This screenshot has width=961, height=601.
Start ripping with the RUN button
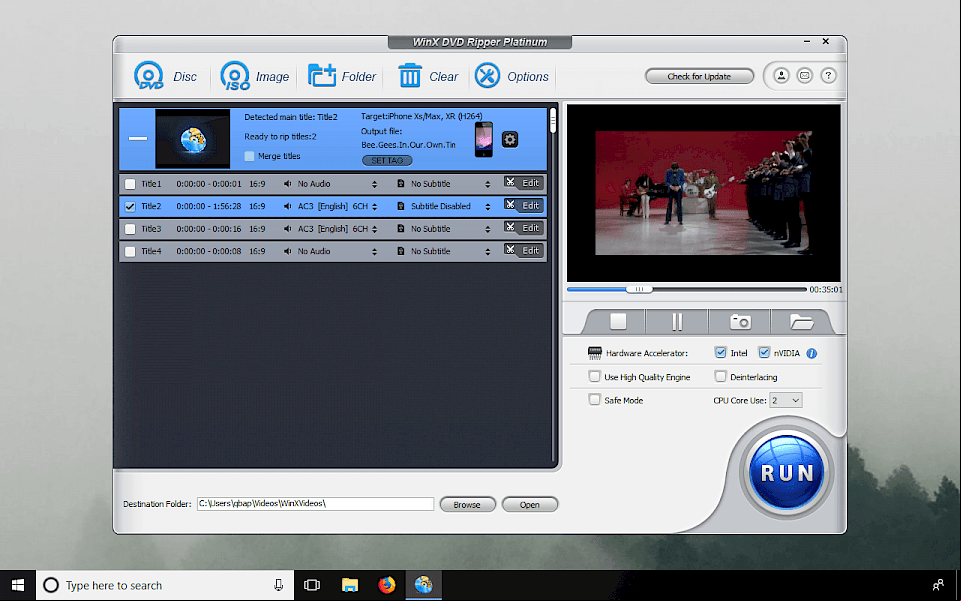pyautogui.click(x=786, y=473)
